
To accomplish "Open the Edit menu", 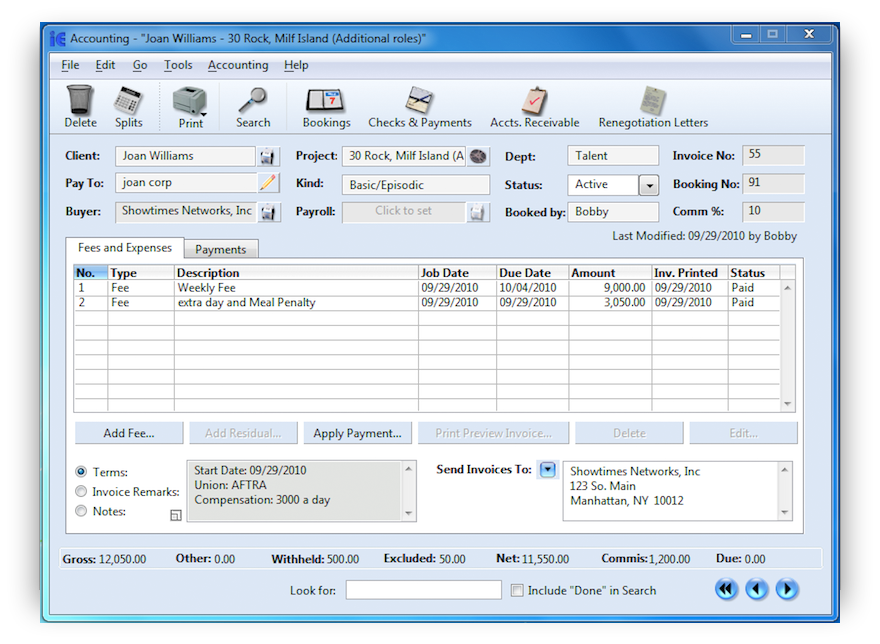I will 105,65.
